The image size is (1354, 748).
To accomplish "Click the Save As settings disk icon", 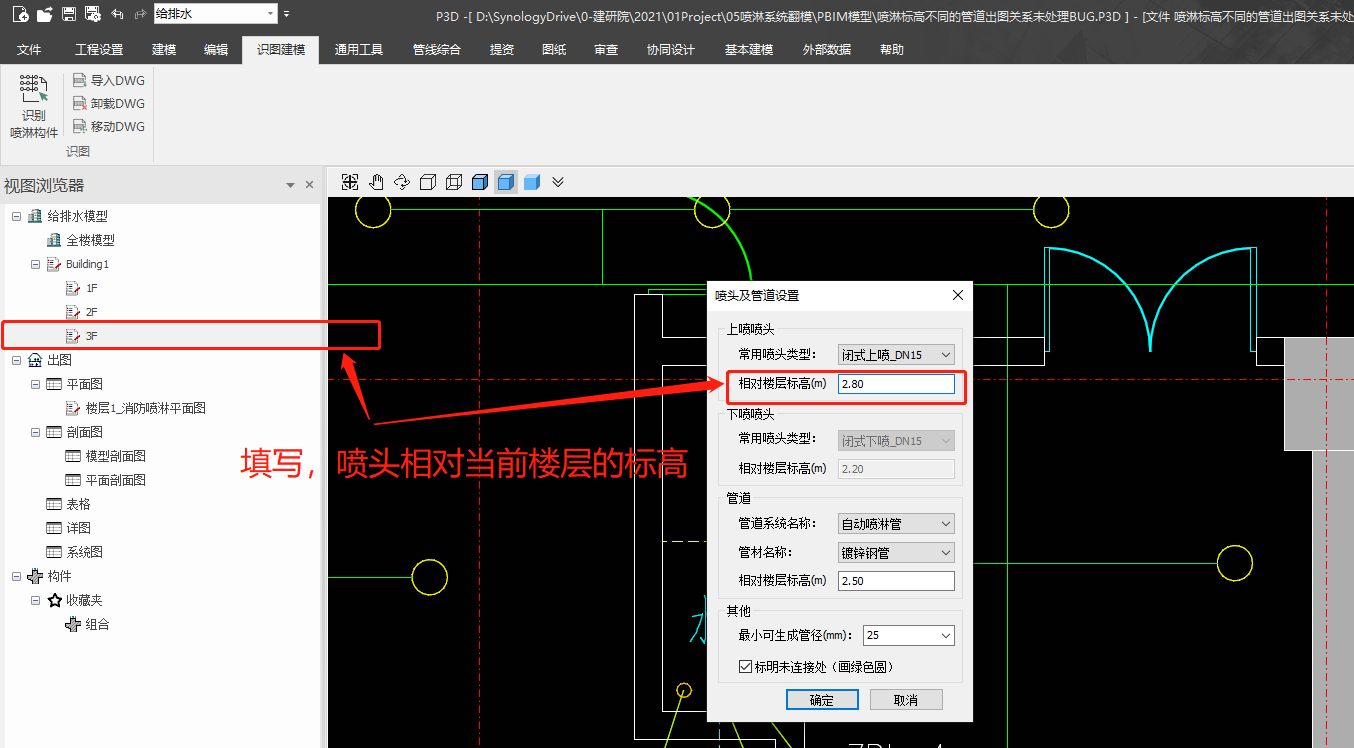I will (93, 14).
